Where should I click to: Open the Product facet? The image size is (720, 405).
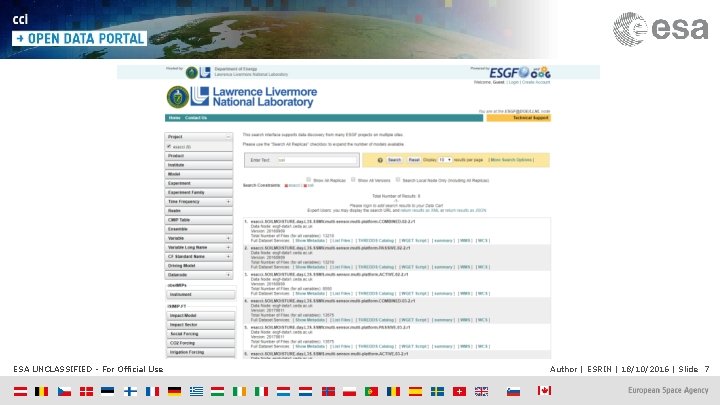[x=198, y=156]
